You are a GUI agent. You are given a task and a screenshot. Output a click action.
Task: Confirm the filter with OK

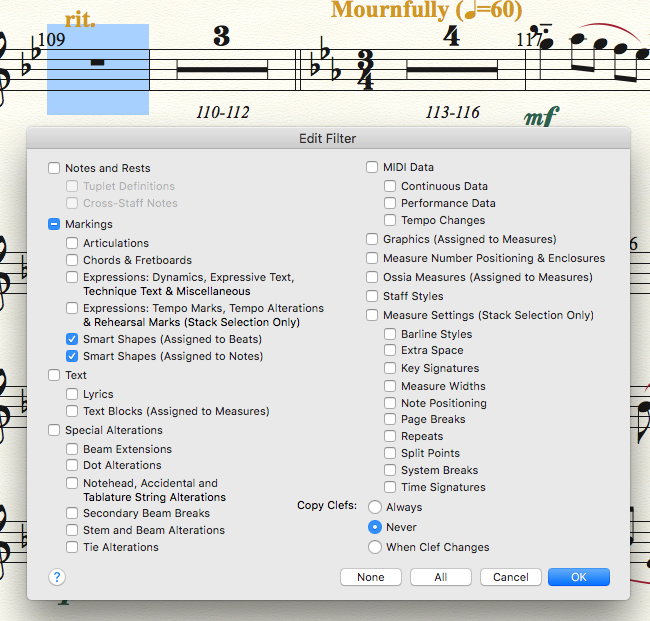578,577
